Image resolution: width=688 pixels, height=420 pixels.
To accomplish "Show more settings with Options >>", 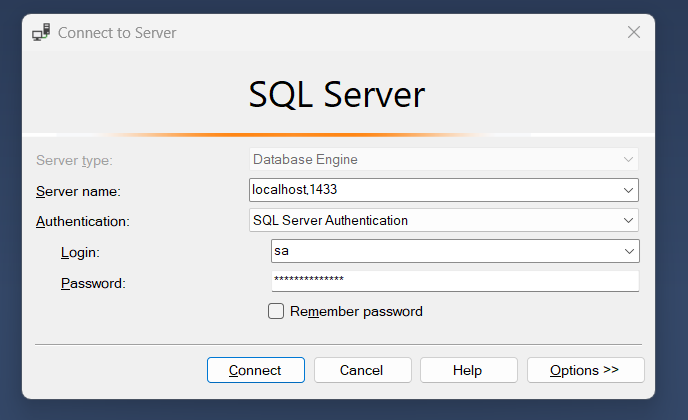I will (x=586, y=370).
